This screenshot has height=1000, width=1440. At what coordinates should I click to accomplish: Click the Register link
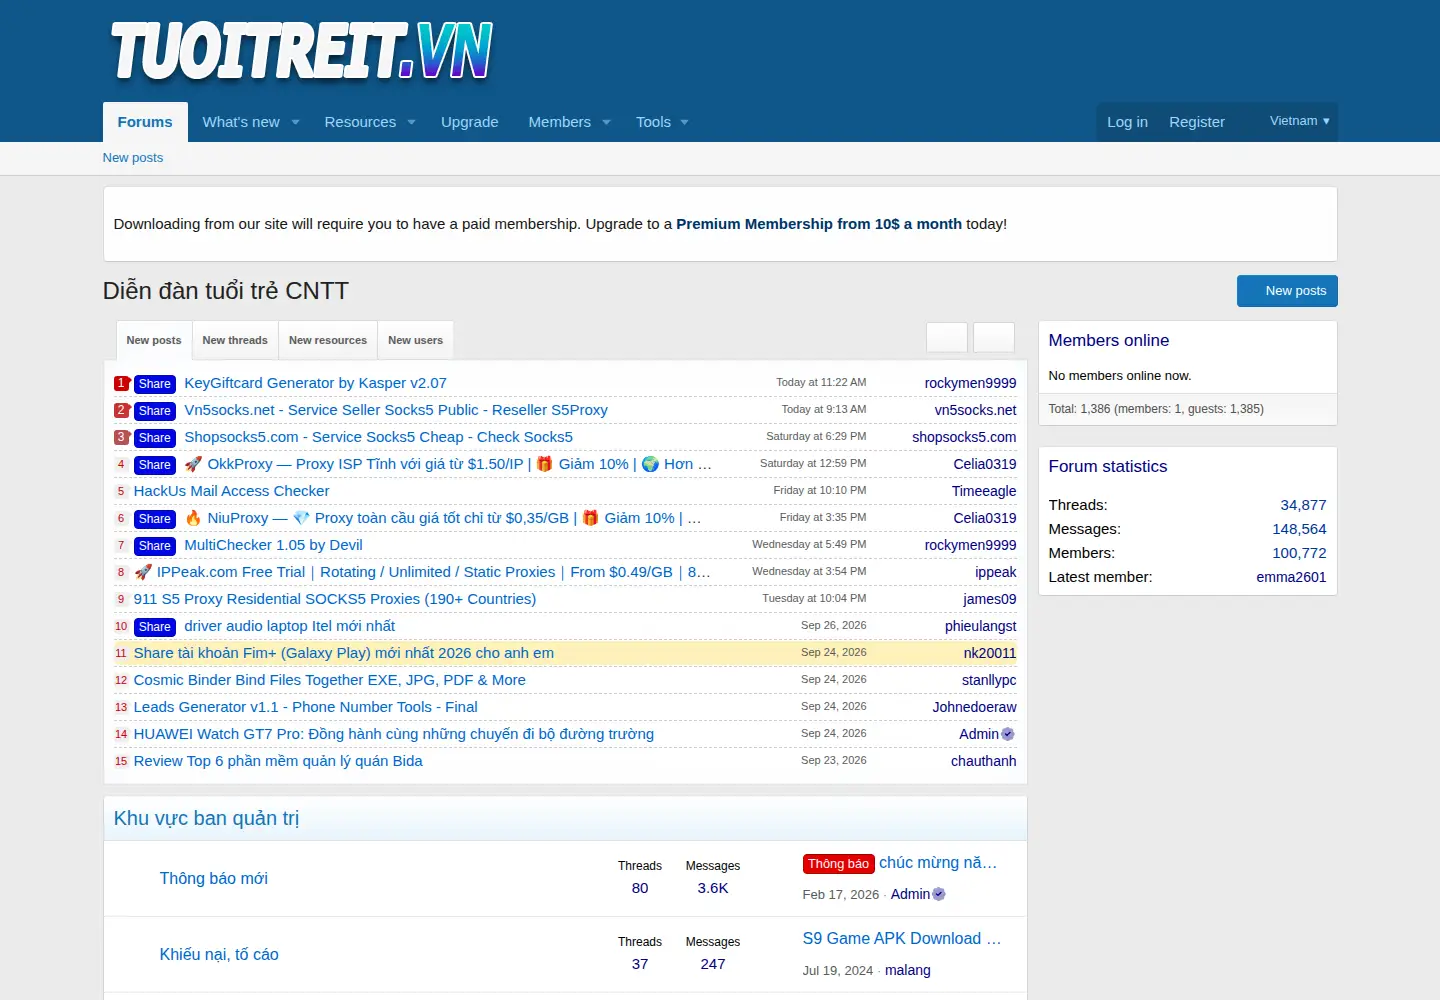1197,122
